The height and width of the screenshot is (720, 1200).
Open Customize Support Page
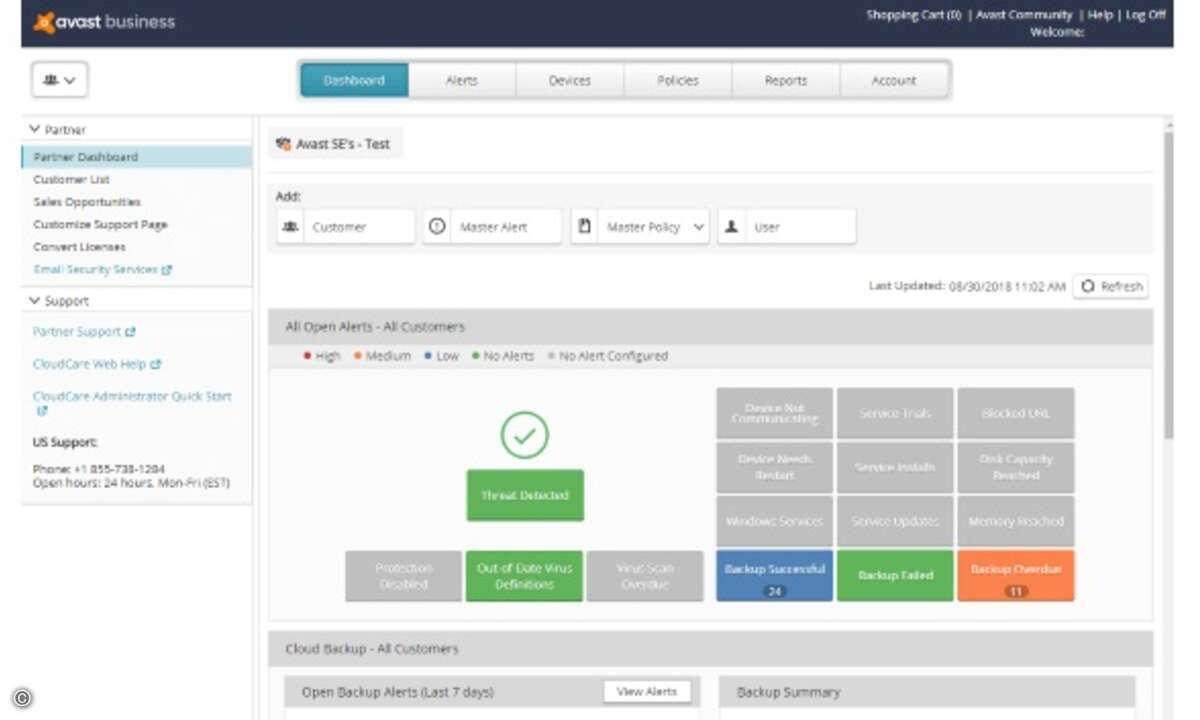(x=100, y=225)
